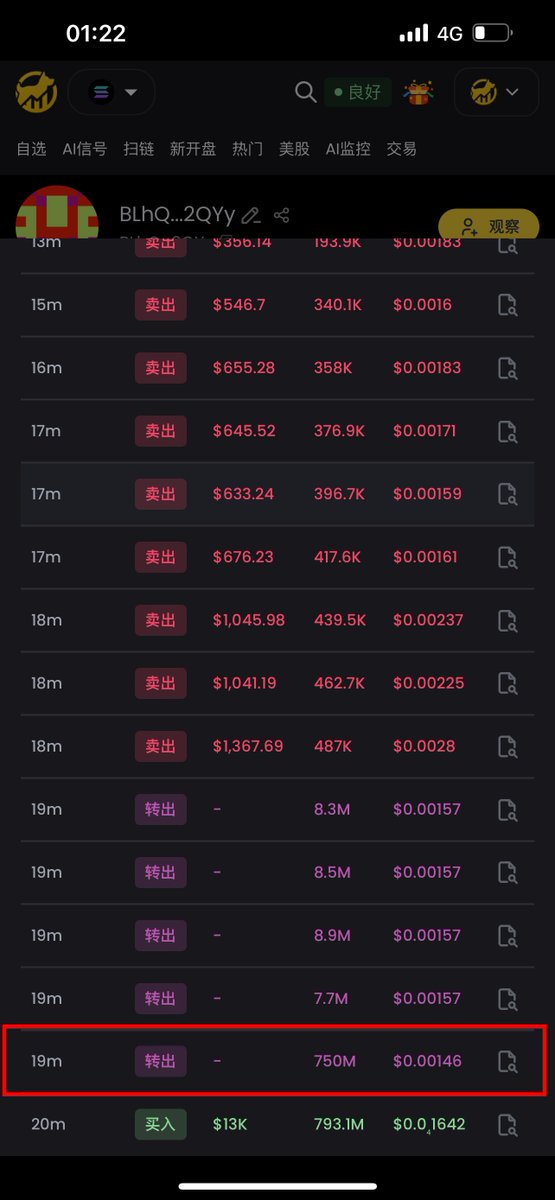Expand the account avatar dropdown
The image size is (555, 1200).
pyautogui.click(x=496, y=92)
